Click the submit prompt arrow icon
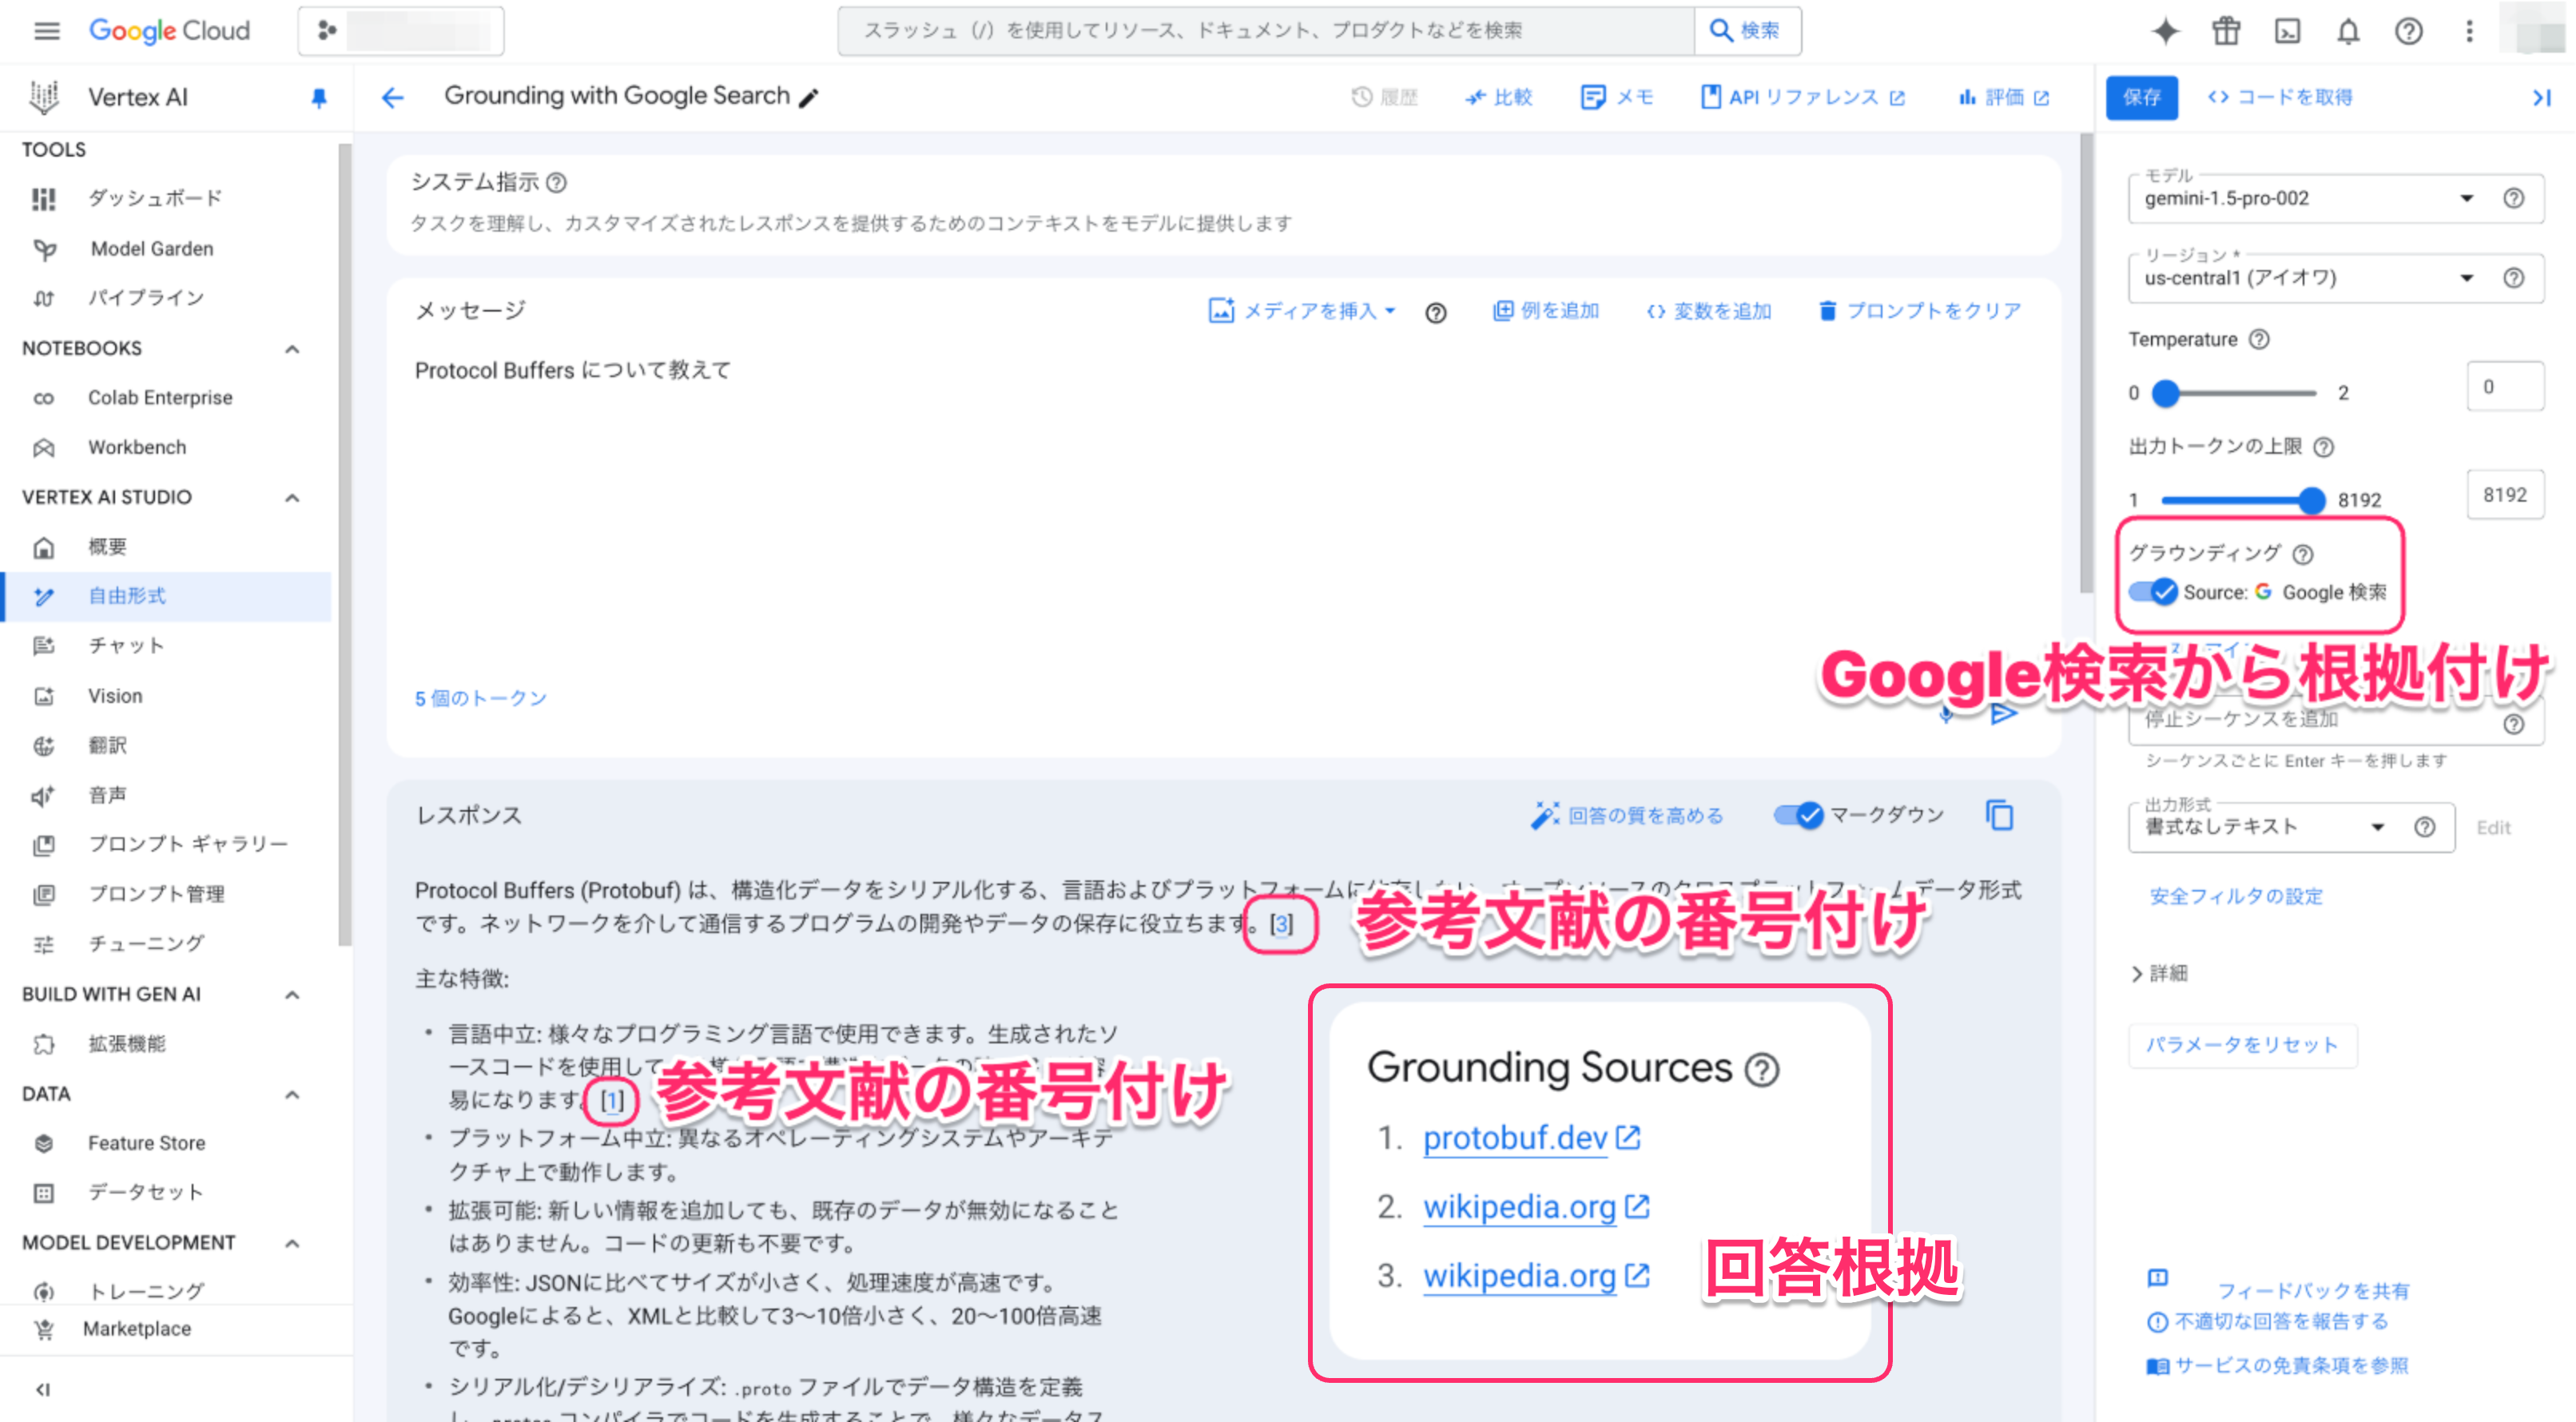The height and width of the screenshot is (1422, 2576). [x=2003, y=713]
